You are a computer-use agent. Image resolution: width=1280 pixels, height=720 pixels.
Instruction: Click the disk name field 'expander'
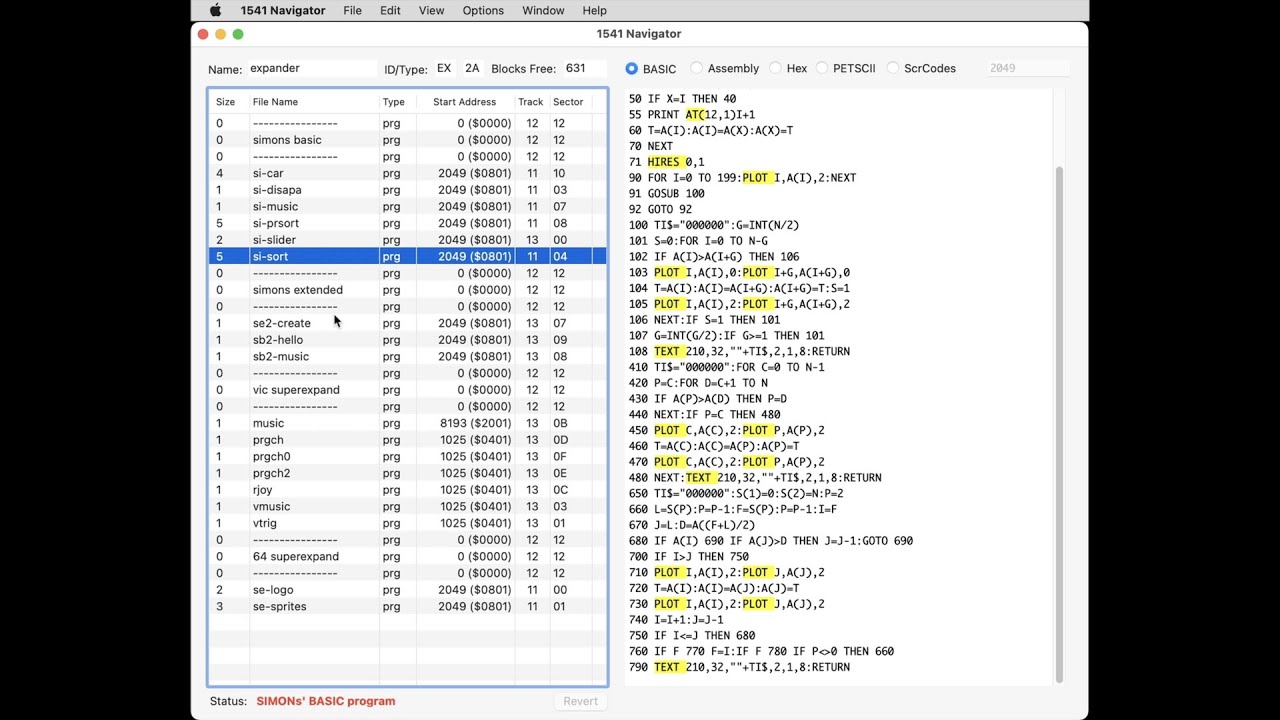point(311,68)
